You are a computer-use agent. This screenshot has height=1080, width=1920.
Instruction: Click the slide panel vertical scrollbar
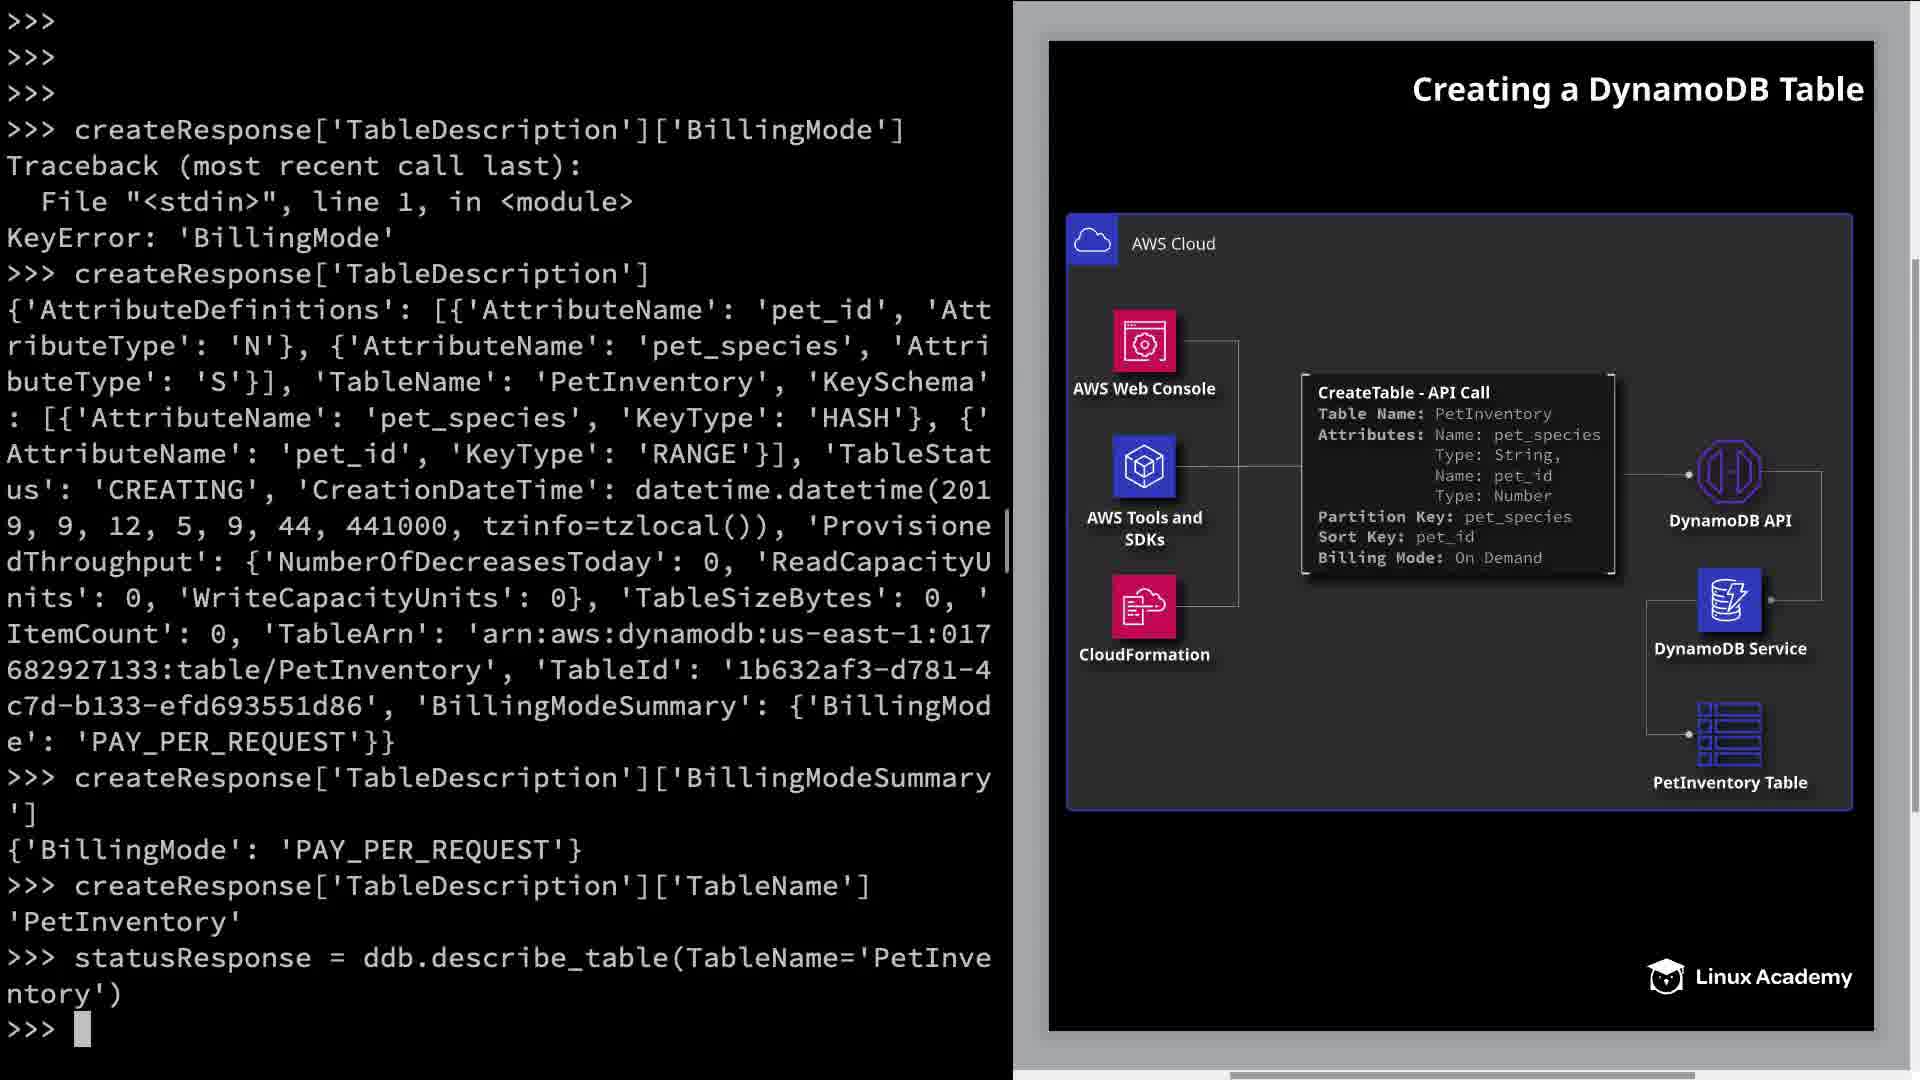pos(1915,535)
